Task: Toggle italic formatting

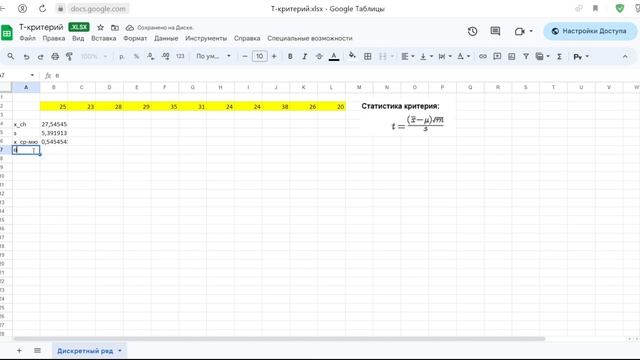Action: coord(304,56)
